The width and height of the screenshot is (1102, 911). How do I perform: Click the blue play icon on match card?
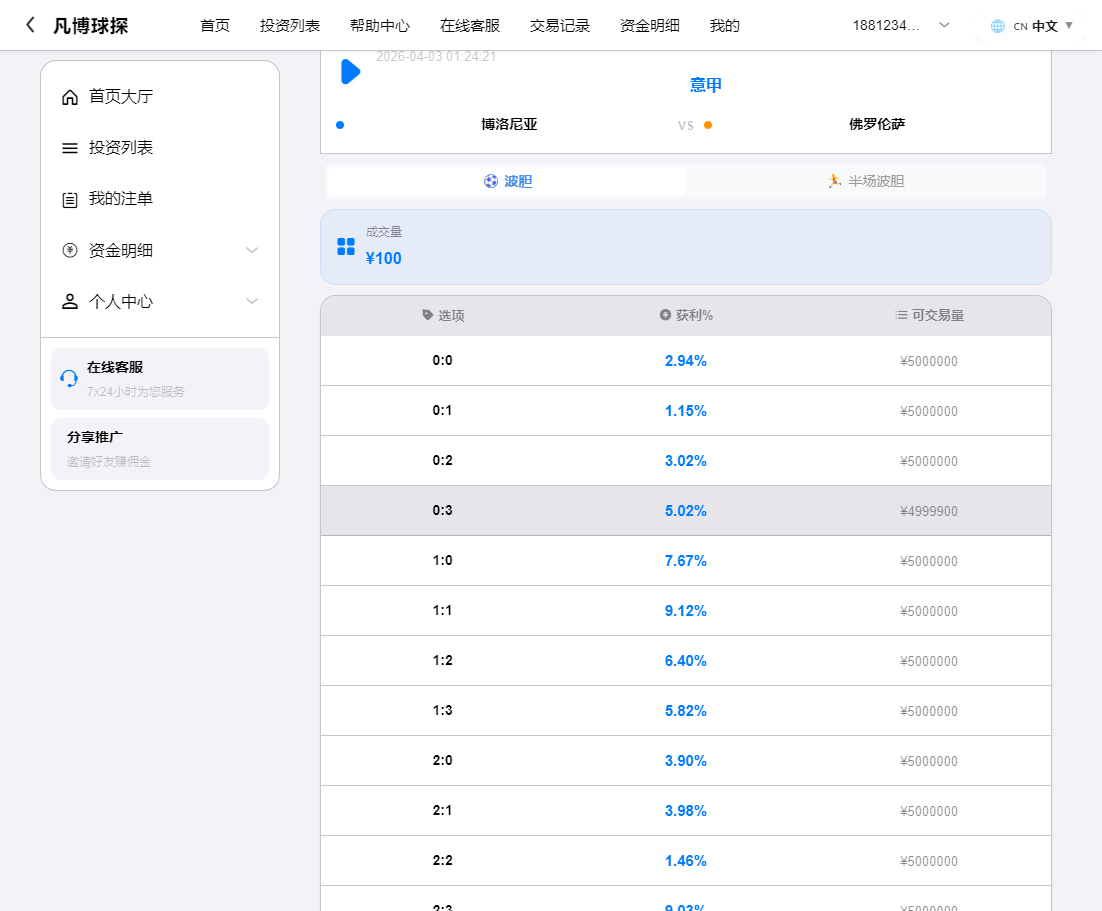350,71
